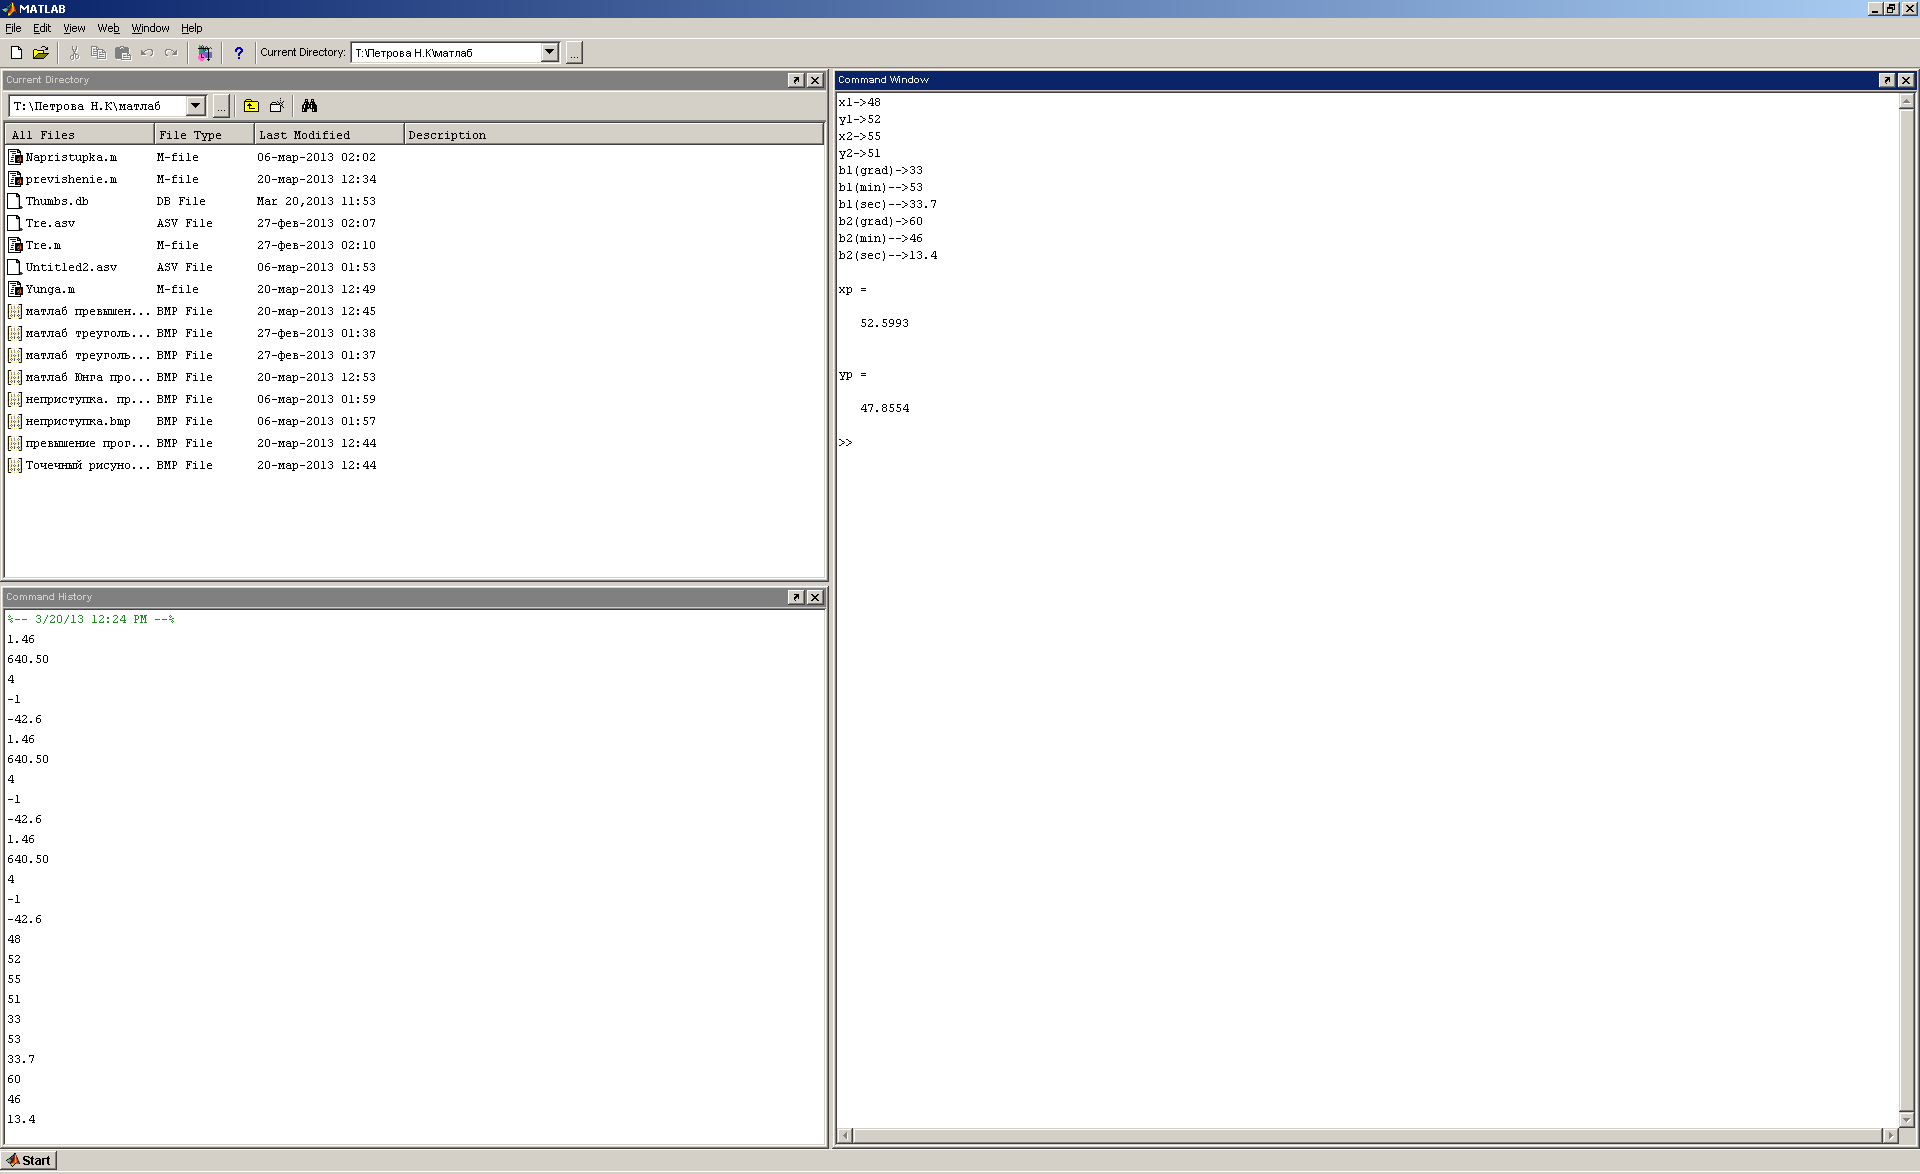The image size is (1920, 1174).
Task: Click Command Window vertical scrollbar up arrow
Action: [x=1906, y=101]
